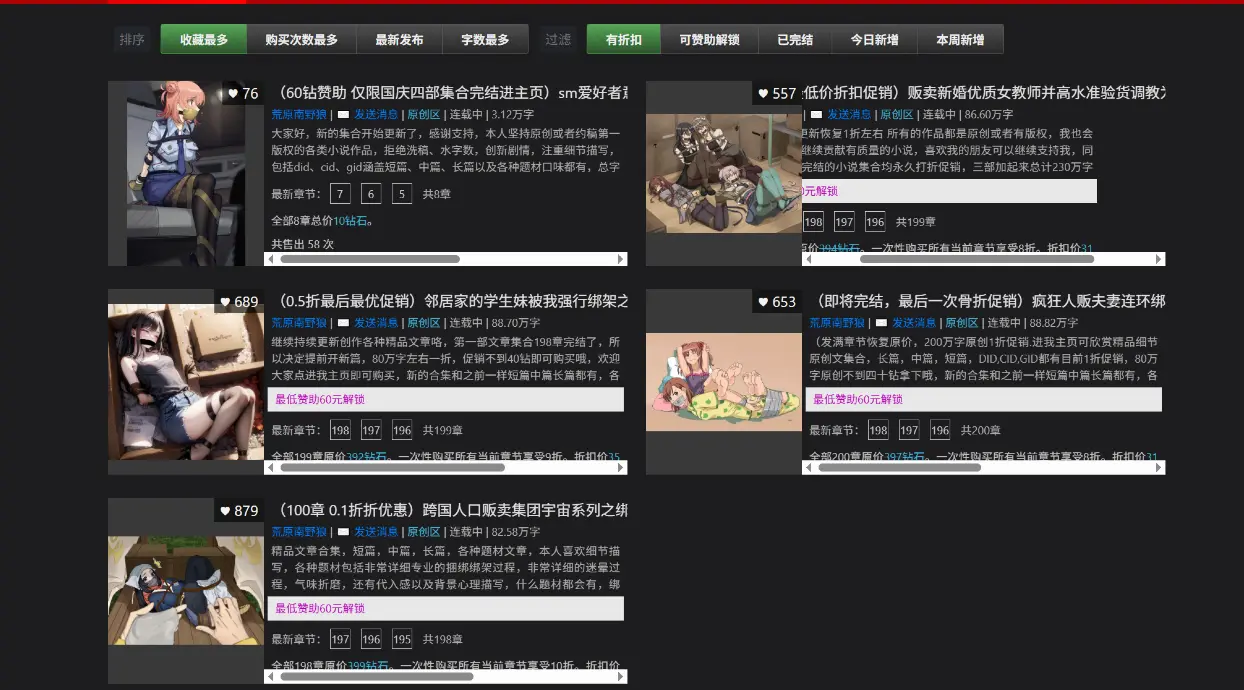
Task: Sort by 购买次数最多
Action: [x=301, y=40]
